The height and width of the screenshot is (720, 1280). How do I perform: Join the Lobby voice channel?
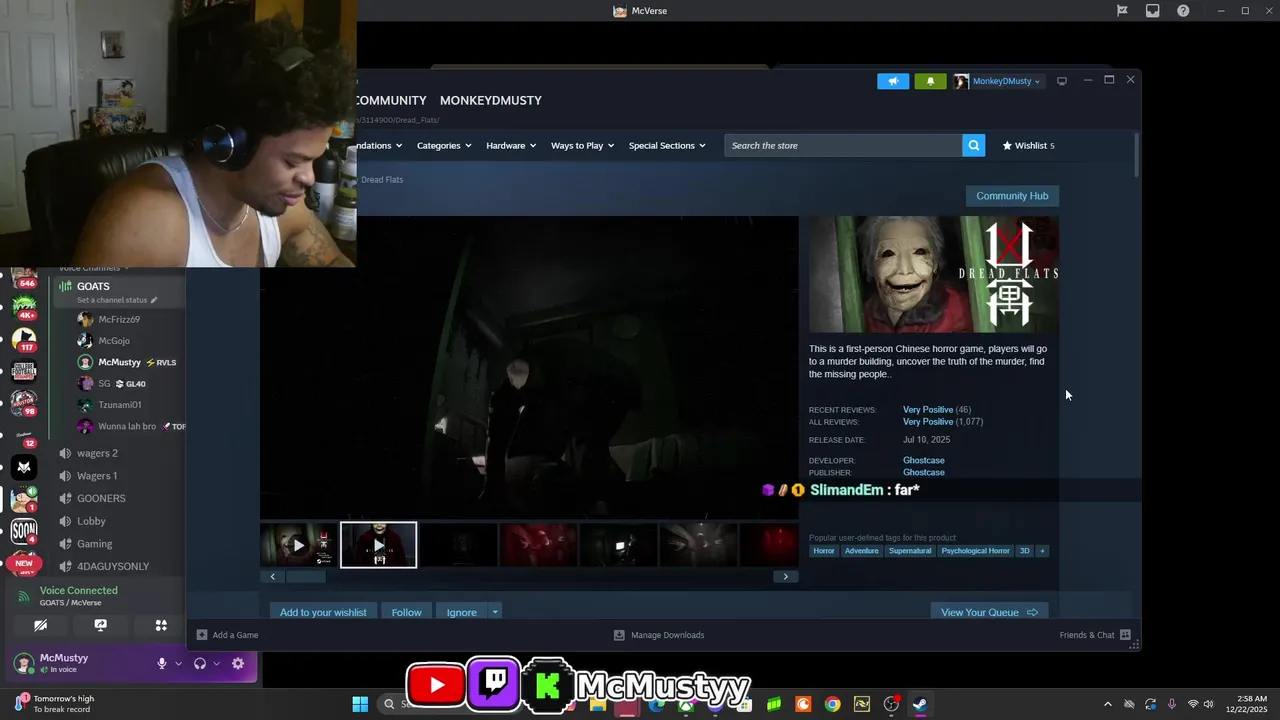coord(91,521)
